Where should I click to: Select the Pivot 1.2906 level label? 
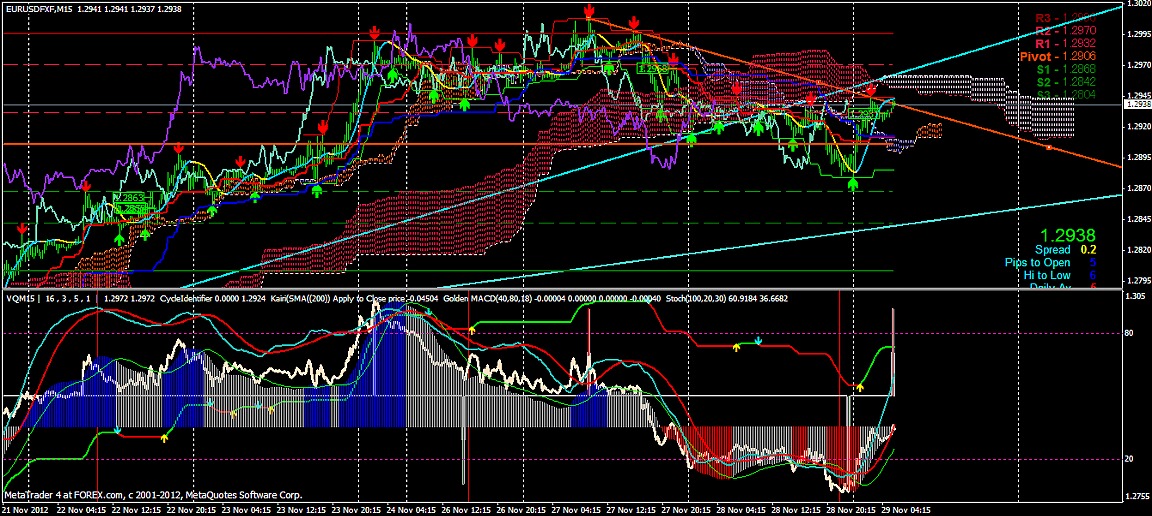point(1066,57)
